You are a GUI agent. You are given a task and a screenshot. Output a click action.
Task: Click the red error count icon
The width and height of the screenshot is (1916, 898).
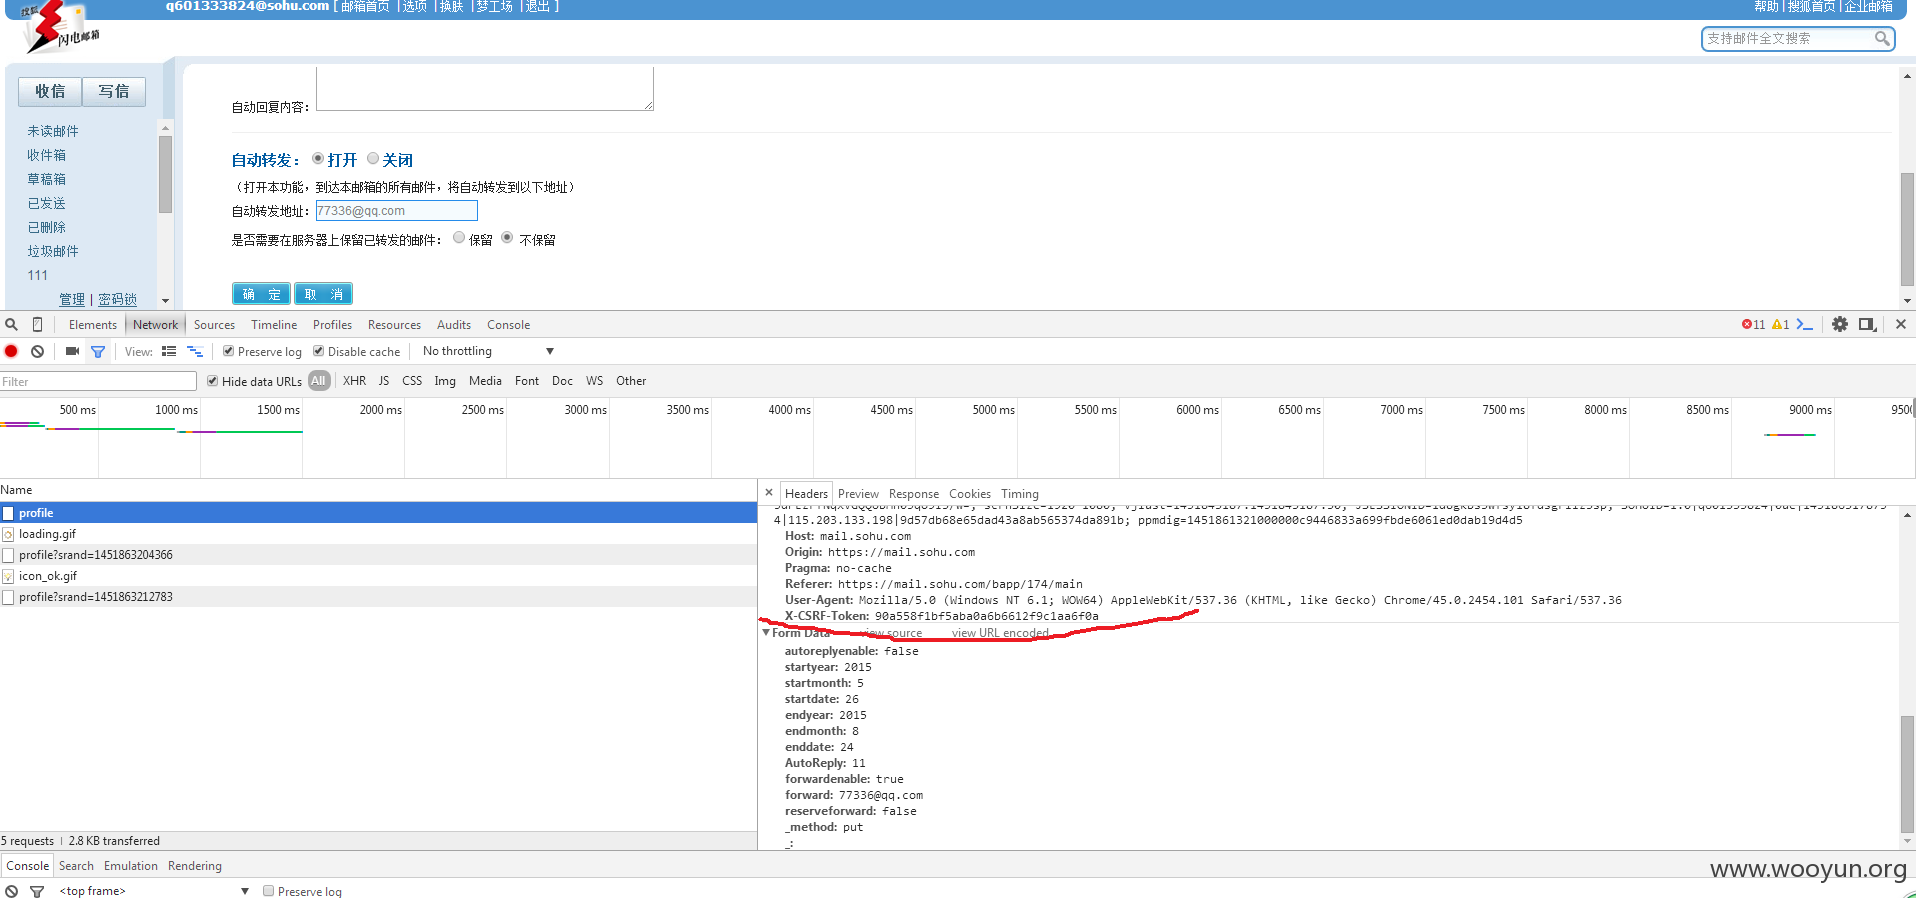(x=1747, y=325)
